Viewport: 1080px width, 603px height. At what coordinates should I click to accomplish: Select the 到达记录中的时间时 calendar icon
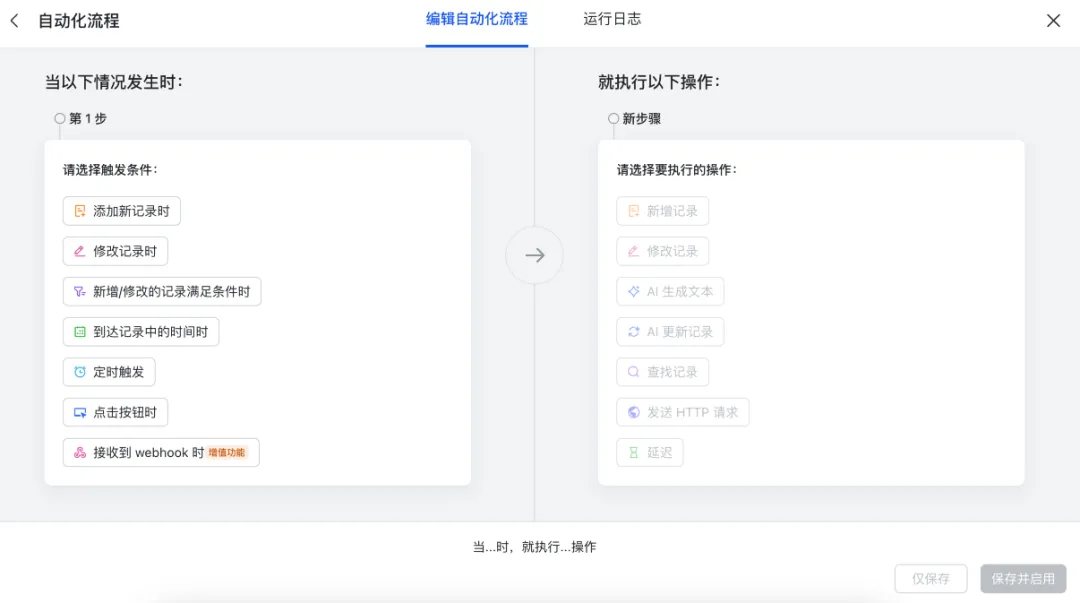80,332
